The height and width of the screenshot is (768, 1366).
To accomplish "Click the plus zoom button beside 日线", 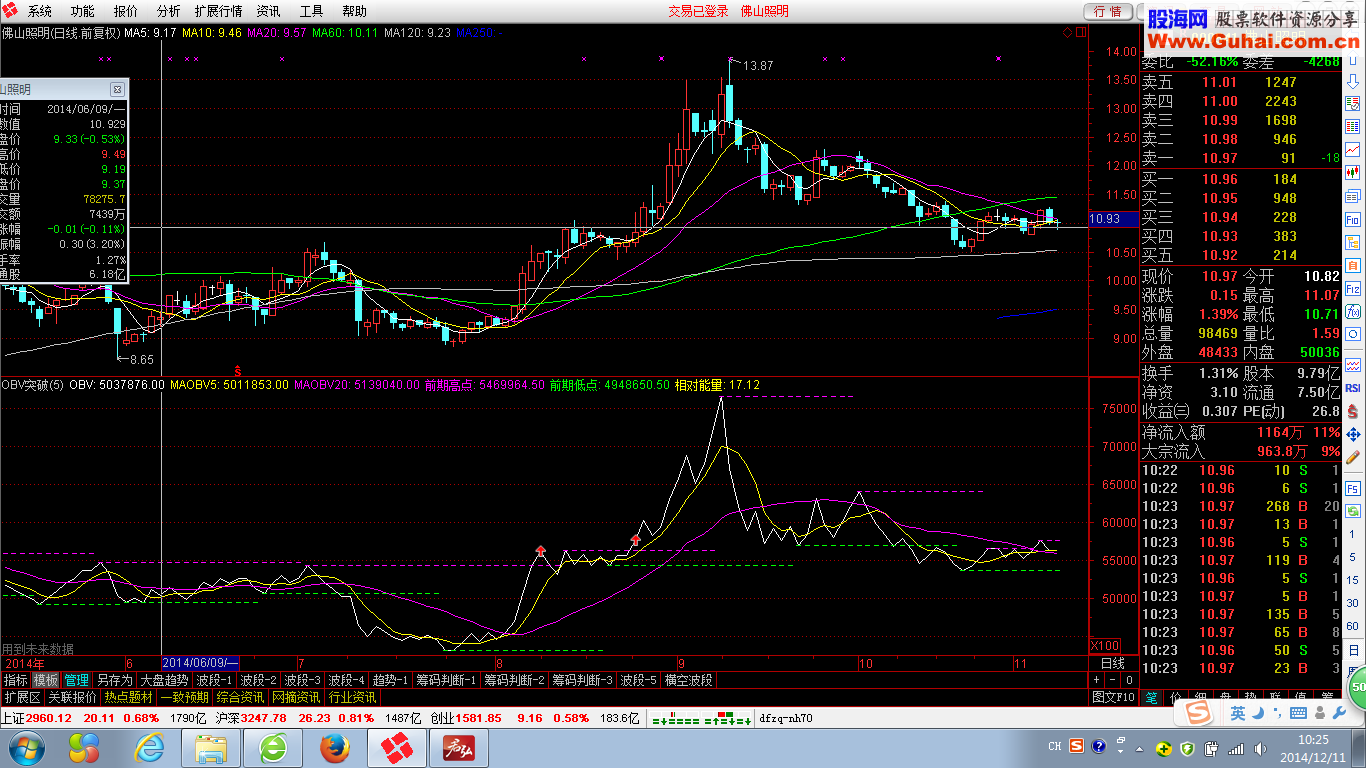I will click(x=1098, y=680).
